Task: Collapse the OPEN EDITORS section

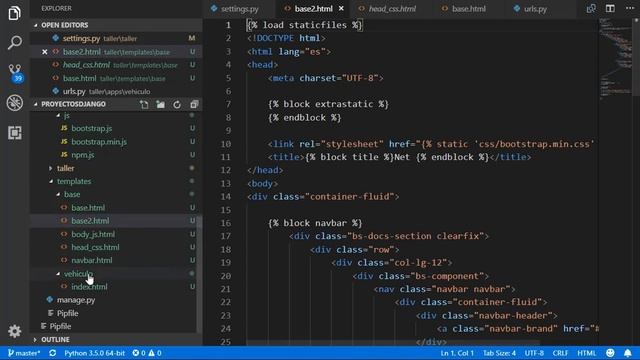Action: tap(116, 25)
